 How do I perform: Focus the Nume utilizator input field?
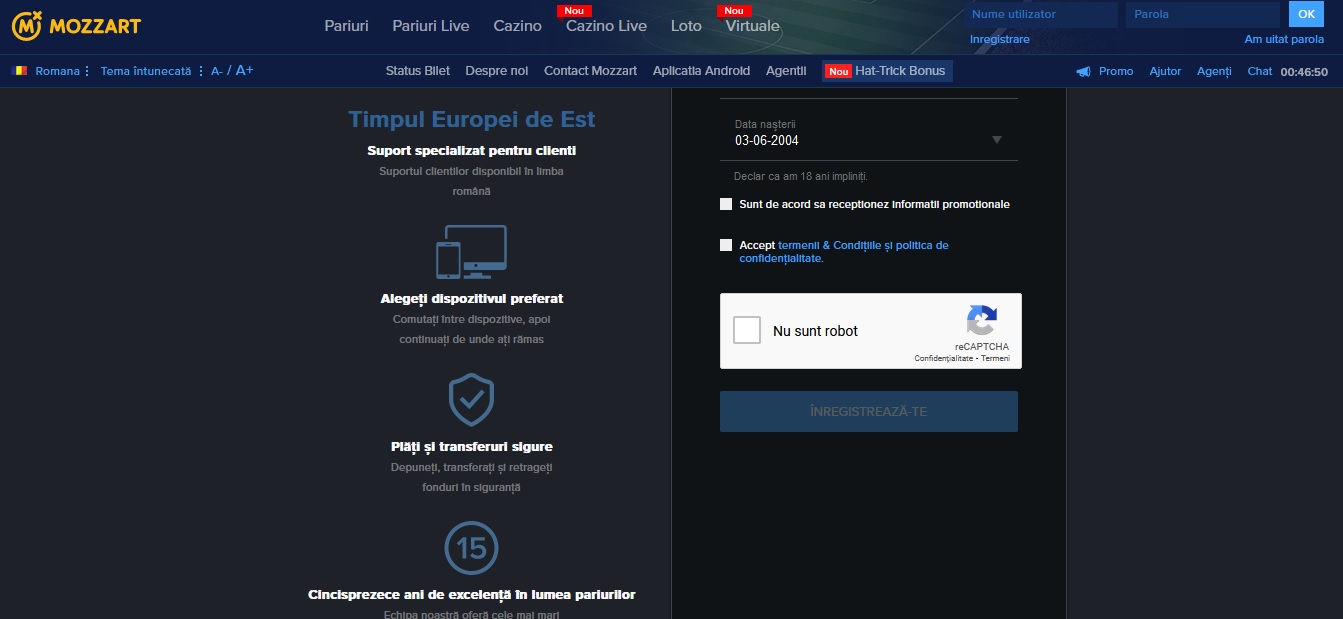coord(1041,14)
